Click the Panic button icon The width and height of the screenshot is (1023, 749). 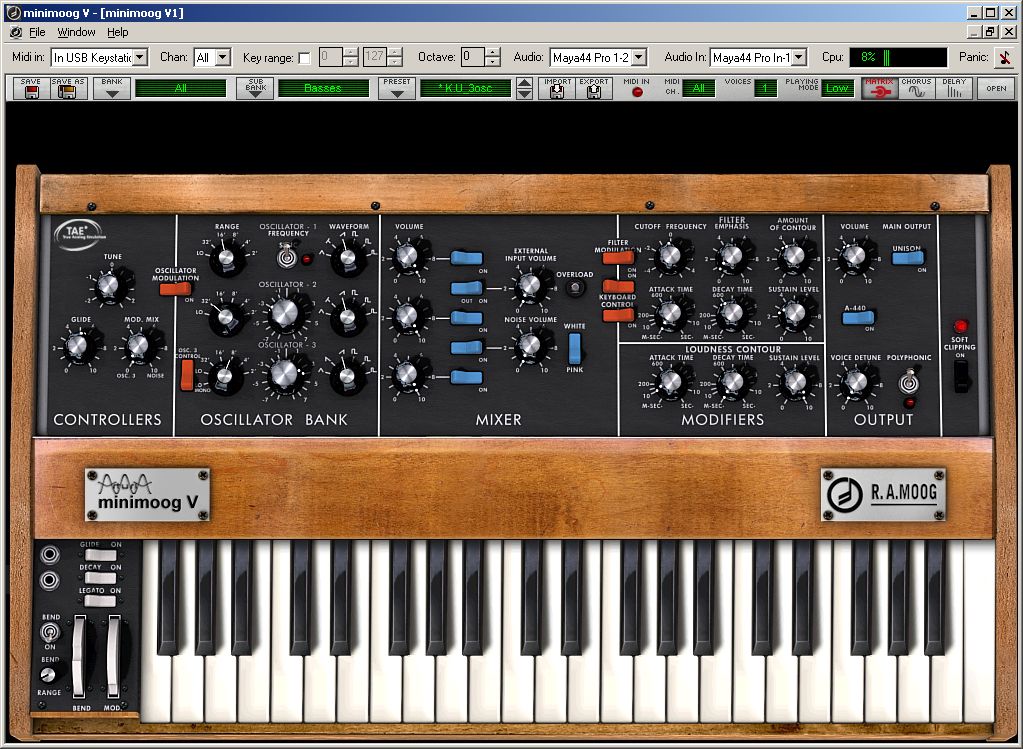1004,58
